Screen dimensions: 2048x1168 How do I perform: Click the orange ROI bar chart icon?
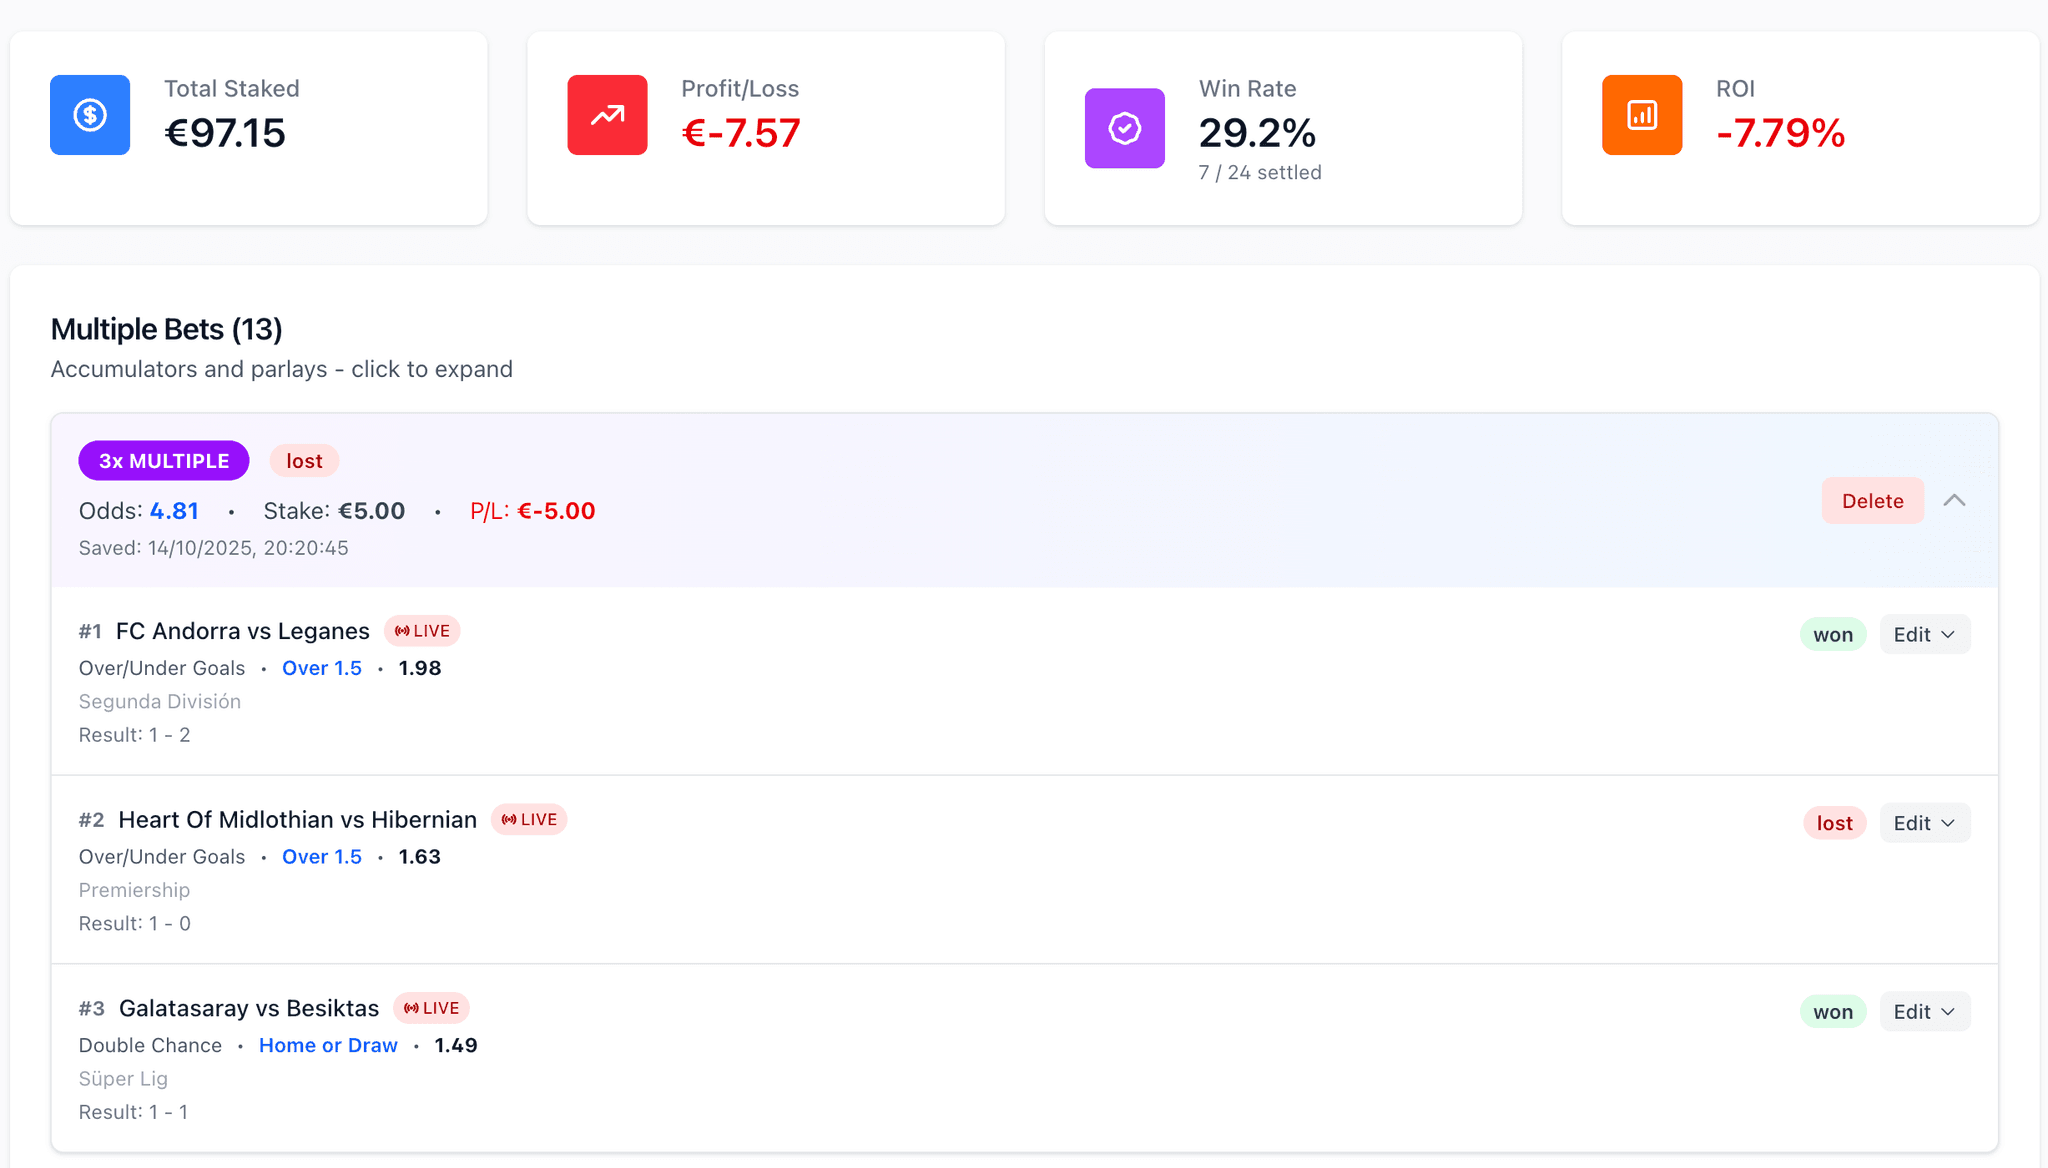[x=1641, y=115]
